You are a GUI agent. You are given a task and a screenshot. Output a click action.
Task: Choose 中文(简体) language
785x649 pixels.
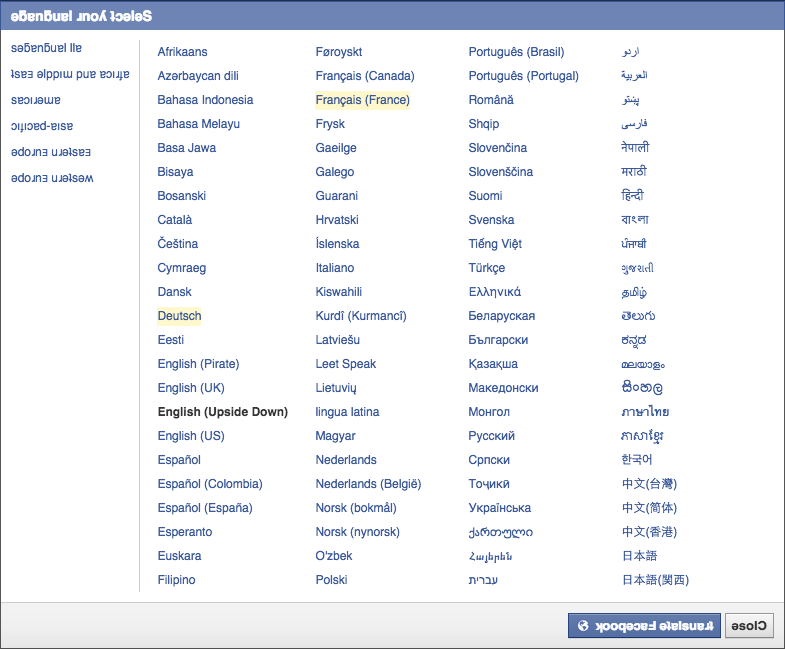[649, 508]
